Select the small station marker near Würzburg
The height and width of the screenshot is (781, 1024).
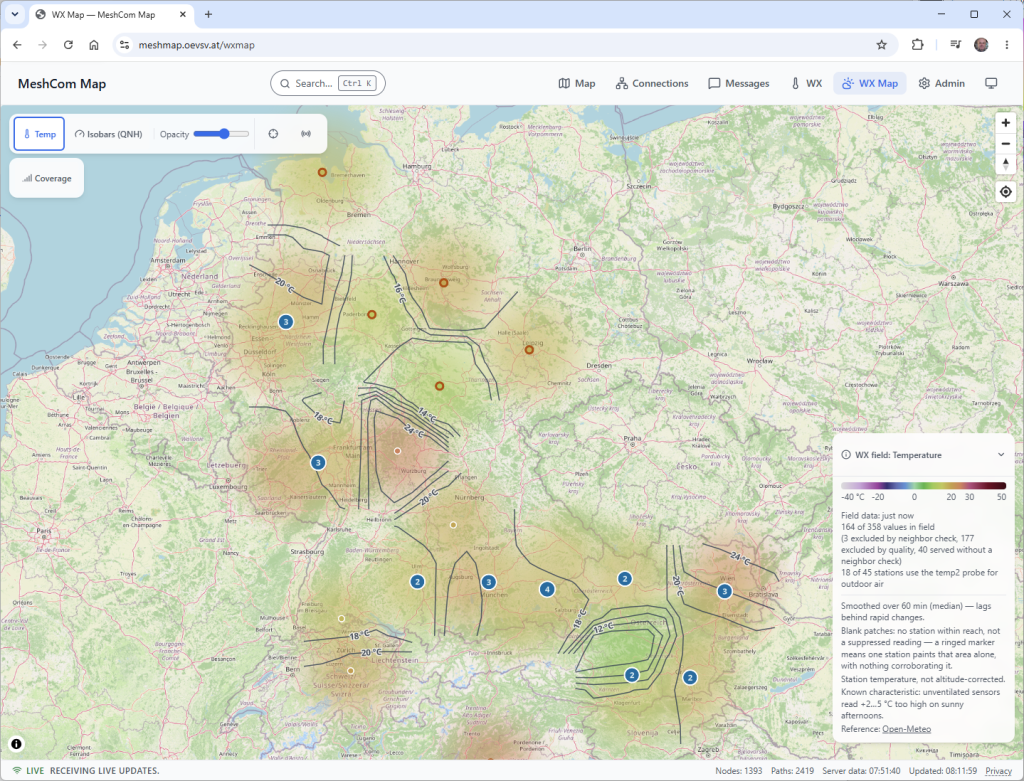tap(397, 451)
